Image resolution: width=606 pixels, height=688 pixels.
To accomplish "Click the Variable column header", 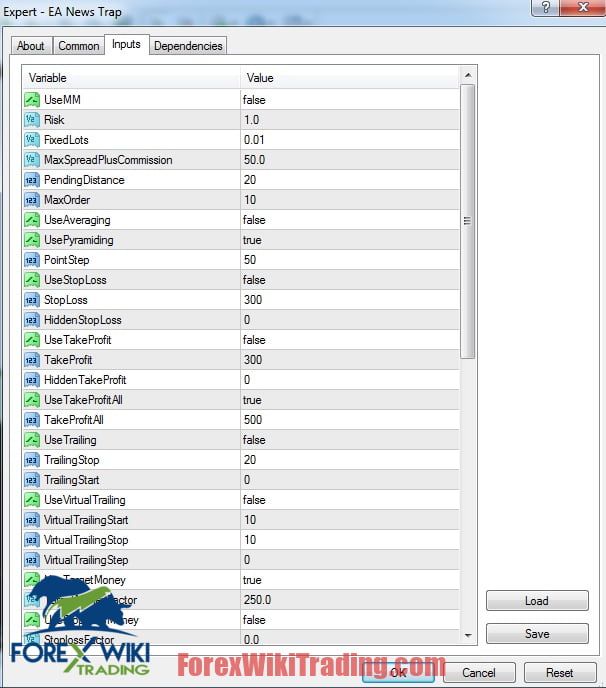I will 132,78.
